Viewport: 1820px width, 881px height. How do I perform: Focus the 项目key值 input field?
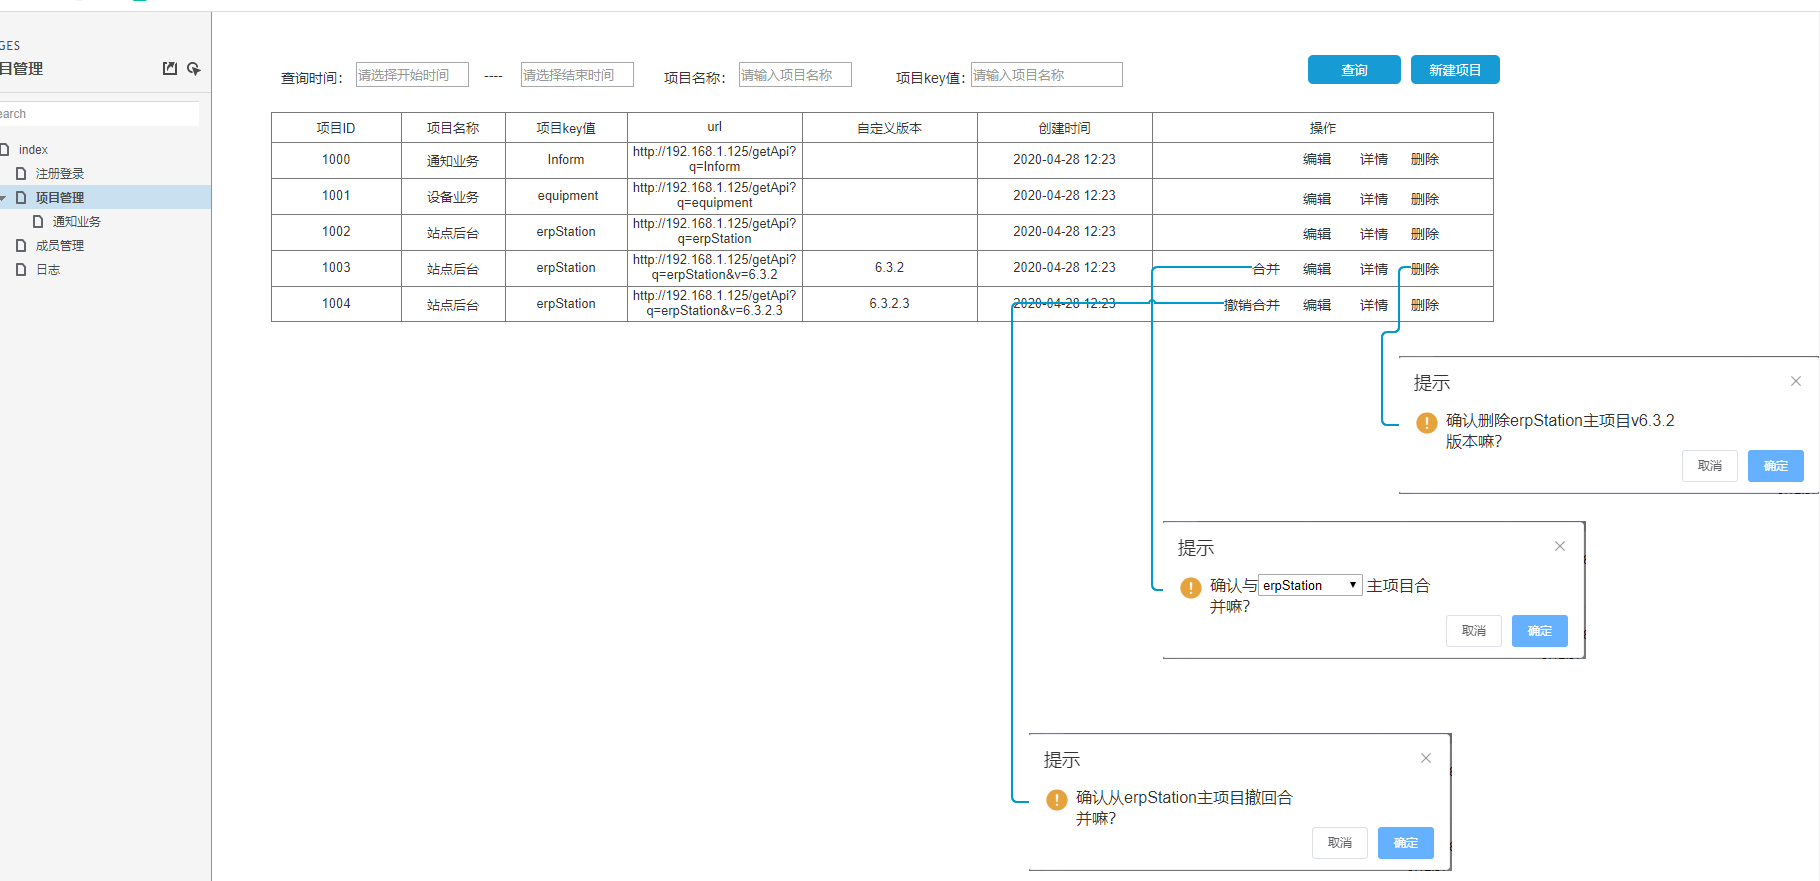(1047, 75)
